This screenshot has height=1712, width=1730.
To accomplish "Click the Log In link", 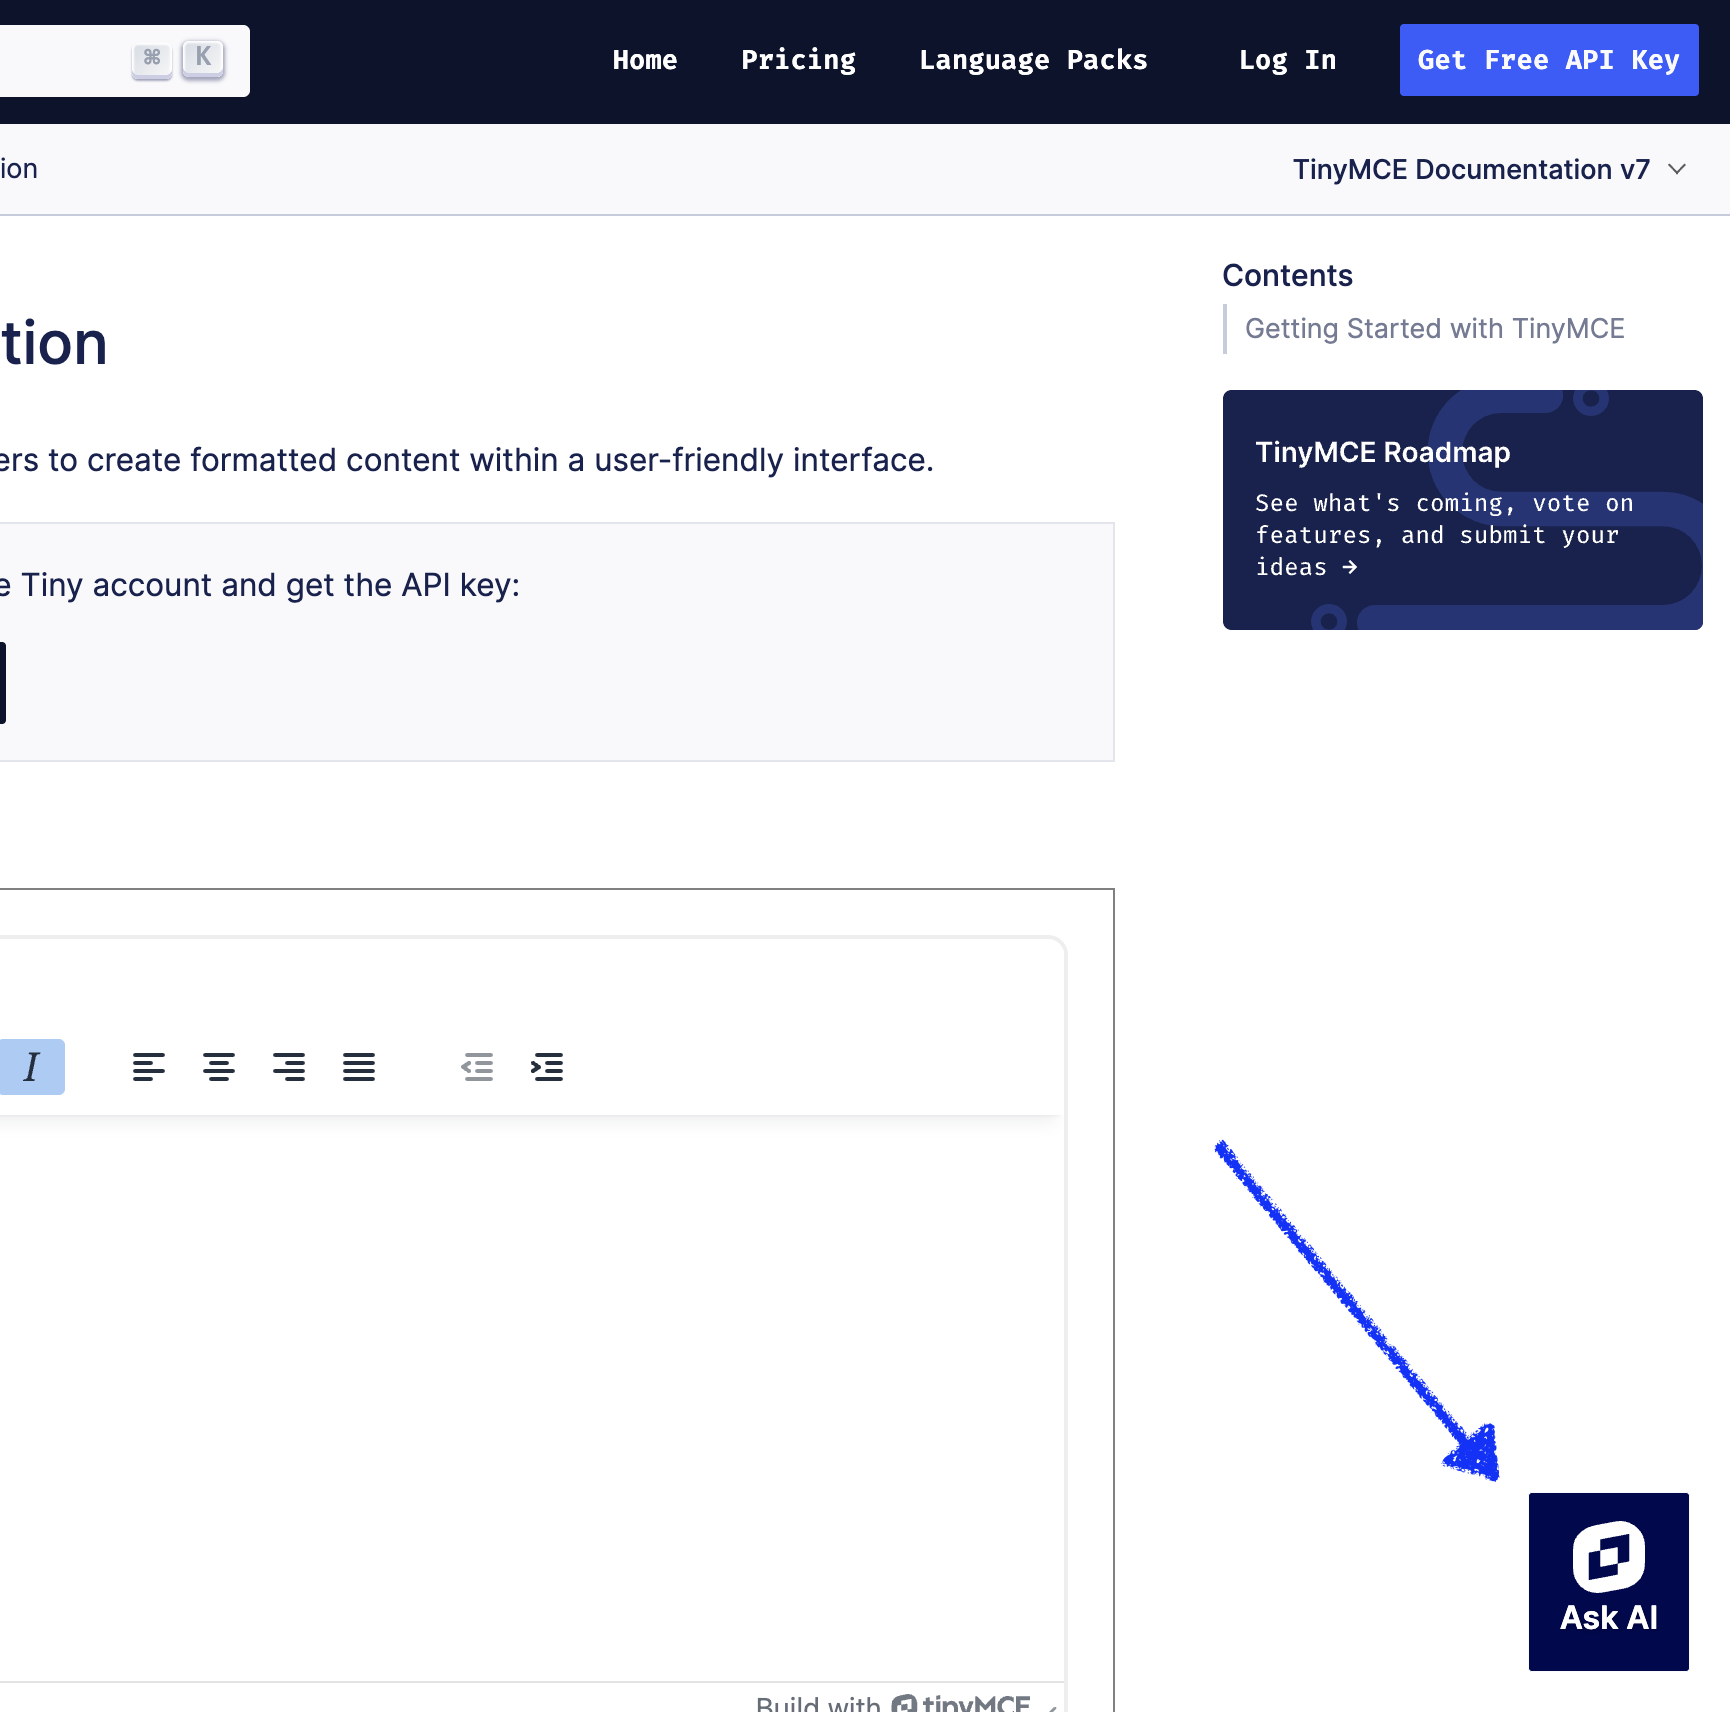I will pyautogui.click(x=1287, y=60).
